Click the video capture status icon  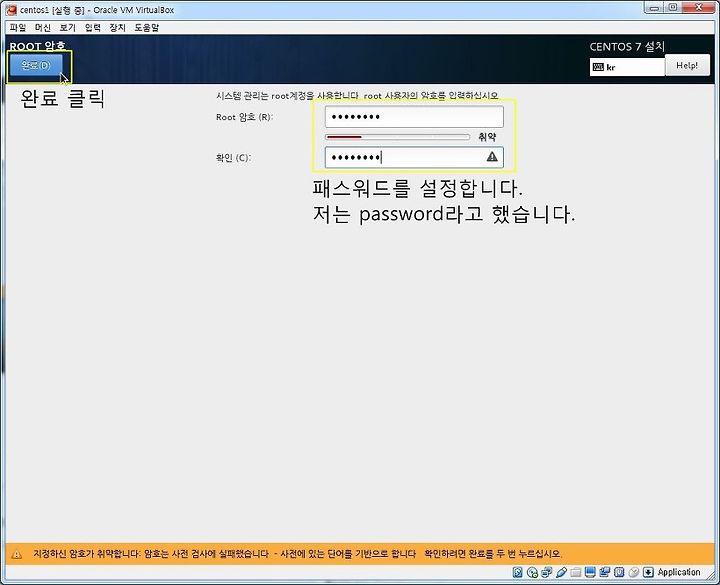click(x=605, y=572)
